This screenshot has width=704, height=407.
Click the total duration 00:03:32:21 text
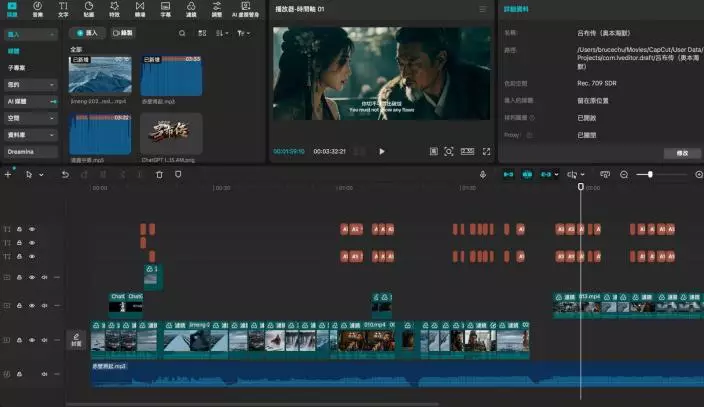click(x=330, y=152)
